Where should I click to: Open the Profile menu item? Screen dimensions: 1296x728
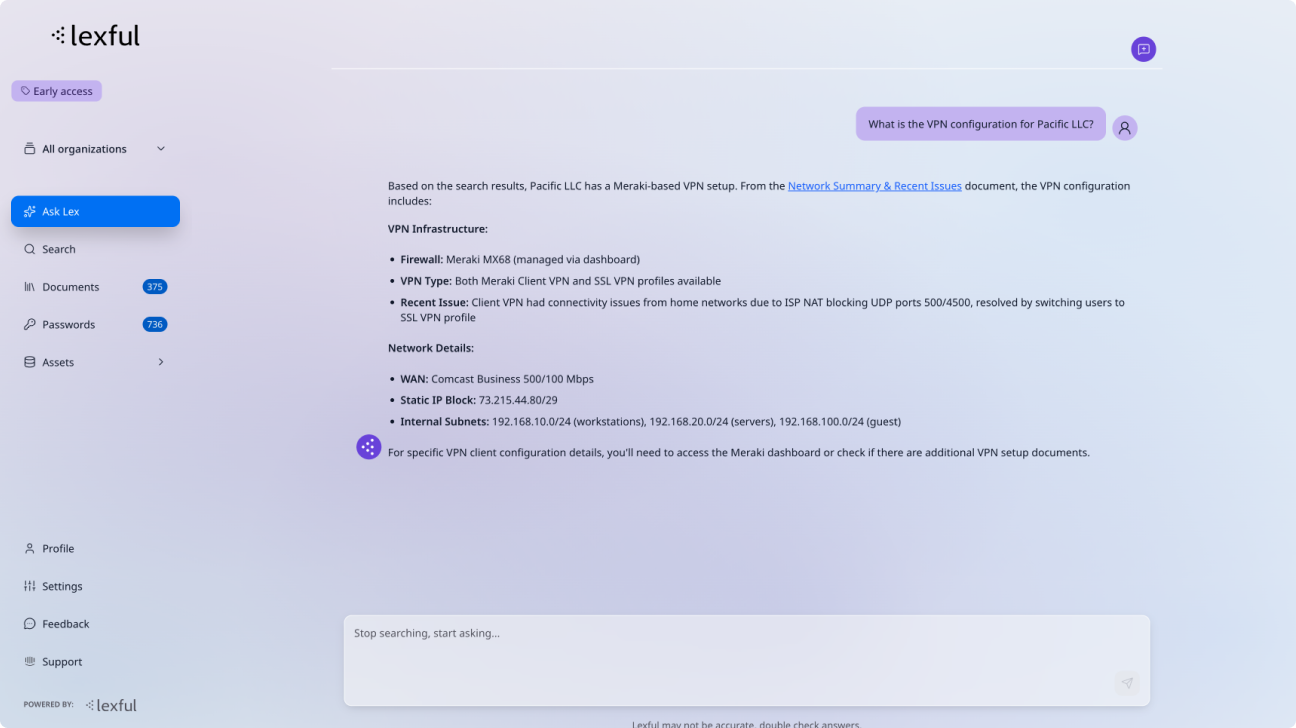click(x=56, y=548)
